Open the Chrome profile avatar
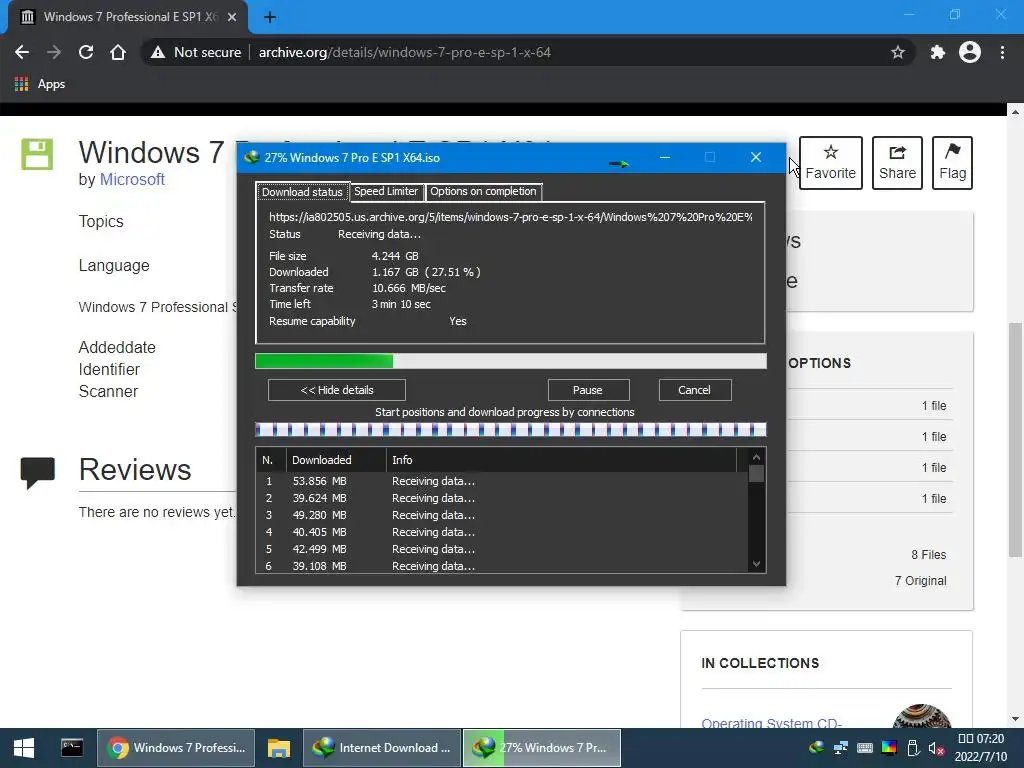1024x768 pixels. click(x=970, y=52)
